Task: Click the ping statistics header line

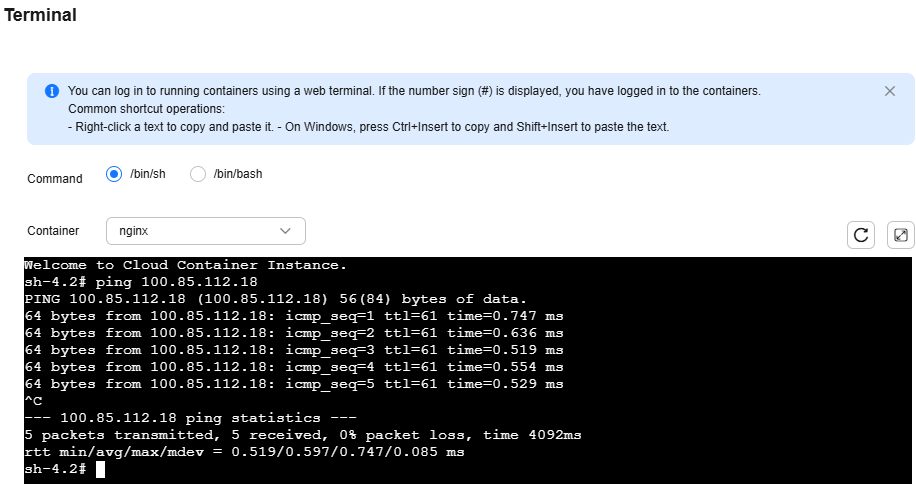Action: 190,418
